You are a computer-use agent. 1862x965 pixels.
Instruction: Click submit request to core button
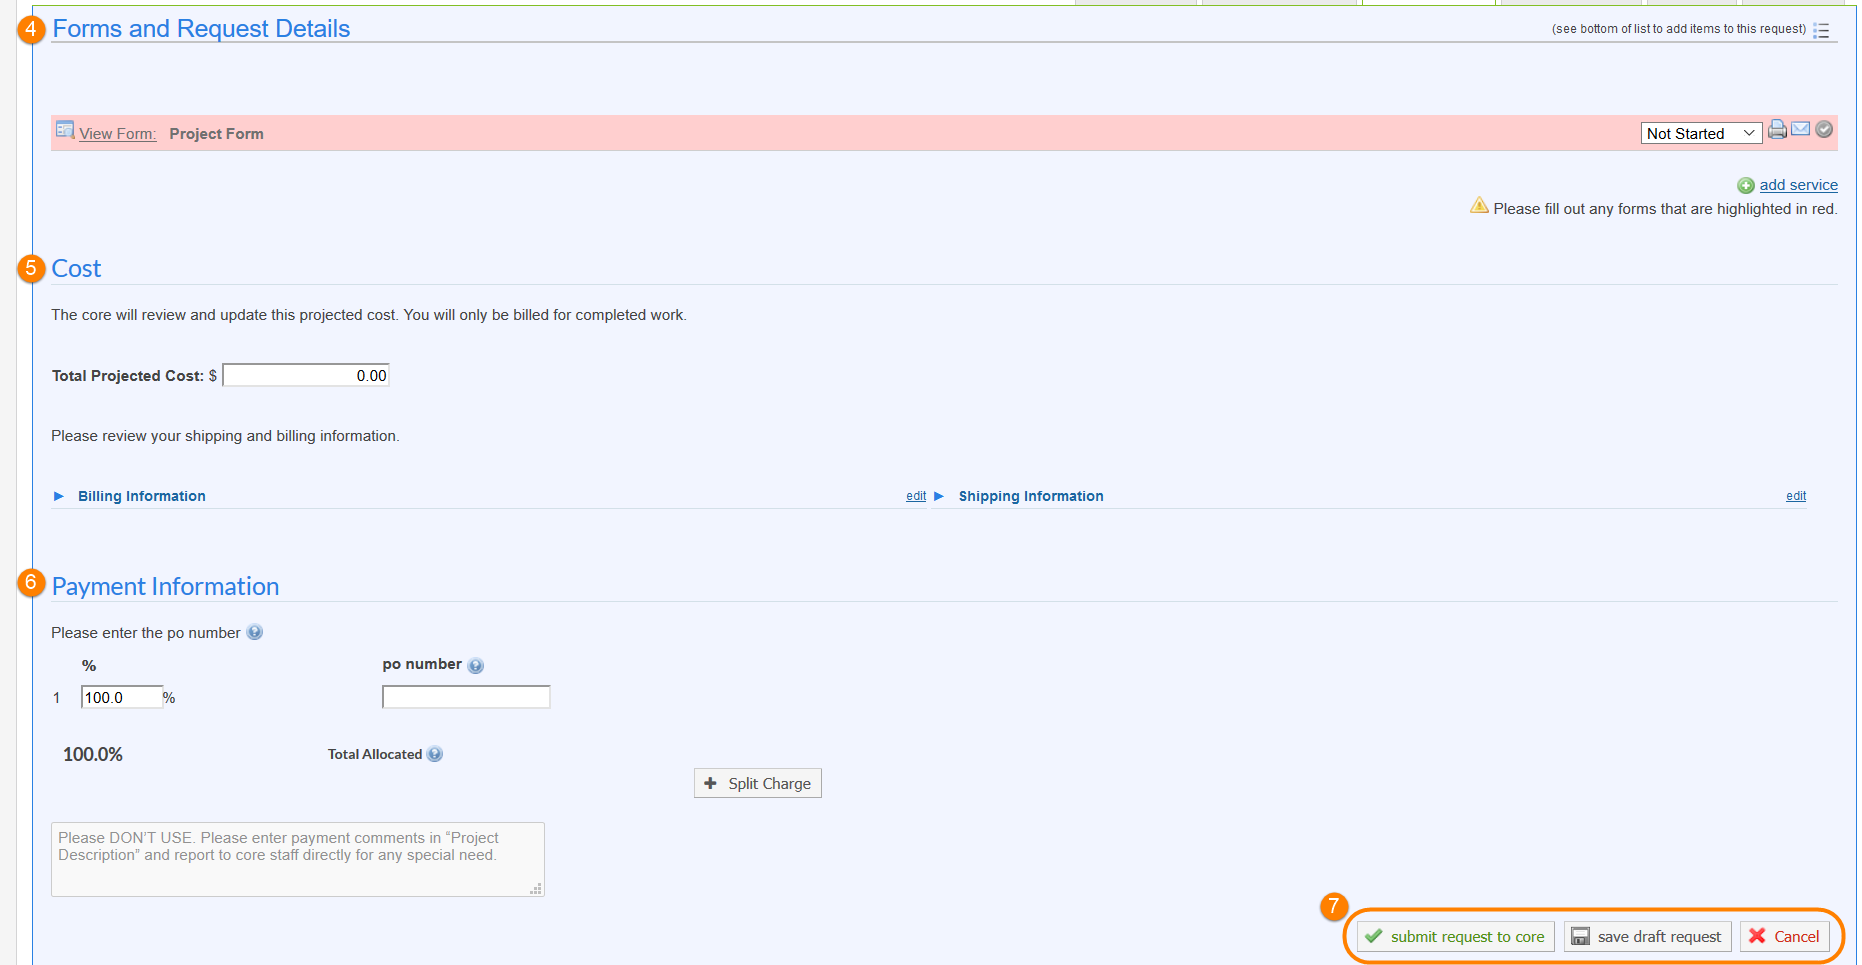[x=1455, y=937]
